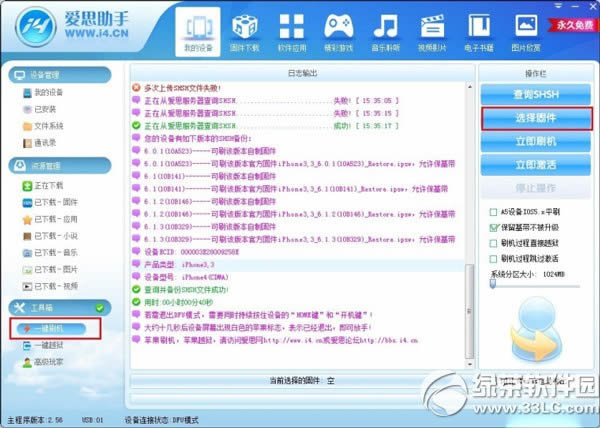Open the 精彩游戏 gamepad icon
600x428 pixels.
(x=338, y=33)
